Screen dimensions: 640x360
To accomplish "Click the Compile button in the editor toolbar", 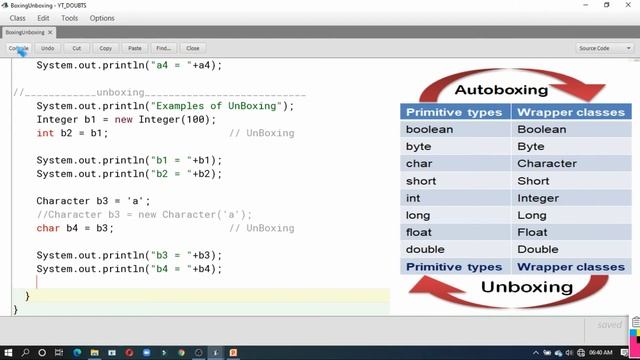I will pyautogui.click(x=18, y=48).
